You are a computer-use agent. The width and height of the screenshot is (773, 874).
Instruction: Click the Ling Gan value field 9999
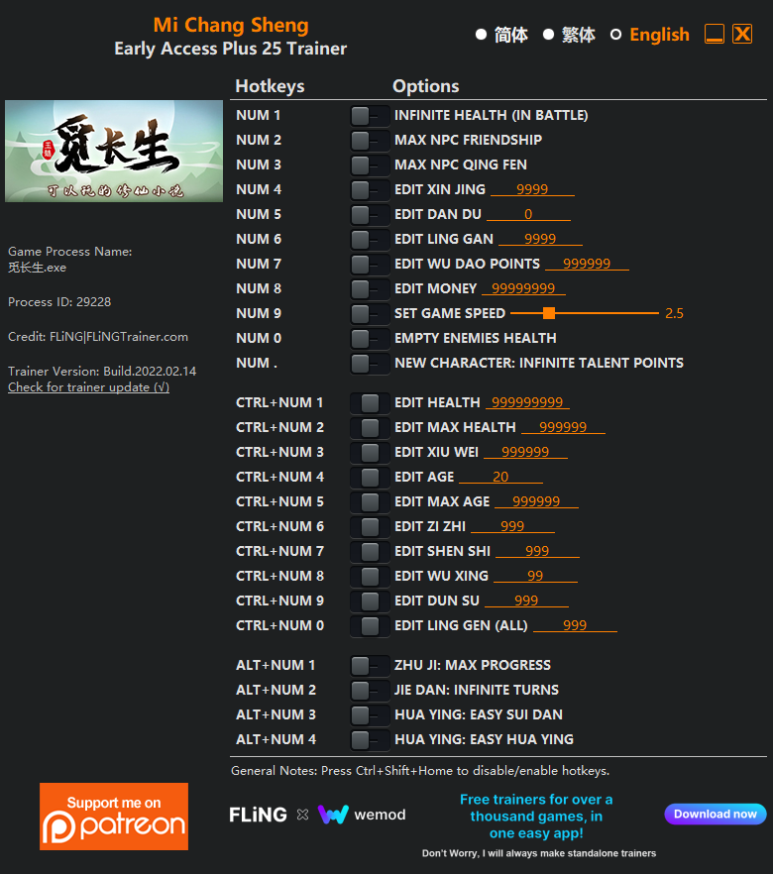click(x=540, y=239)
